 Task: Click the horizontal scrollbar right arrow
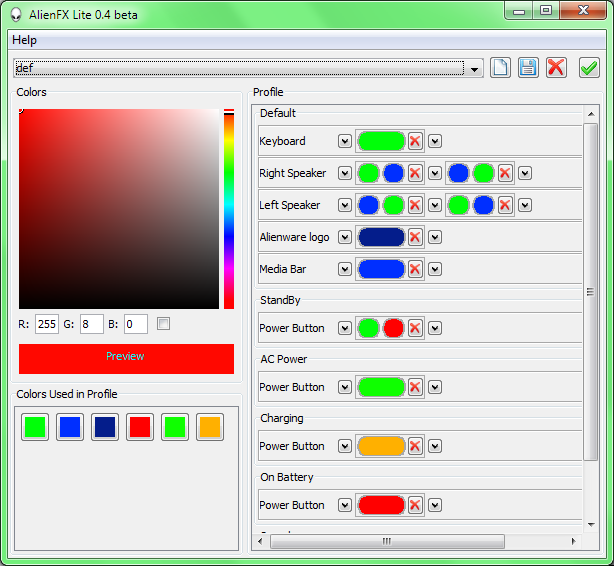[574, 541]
